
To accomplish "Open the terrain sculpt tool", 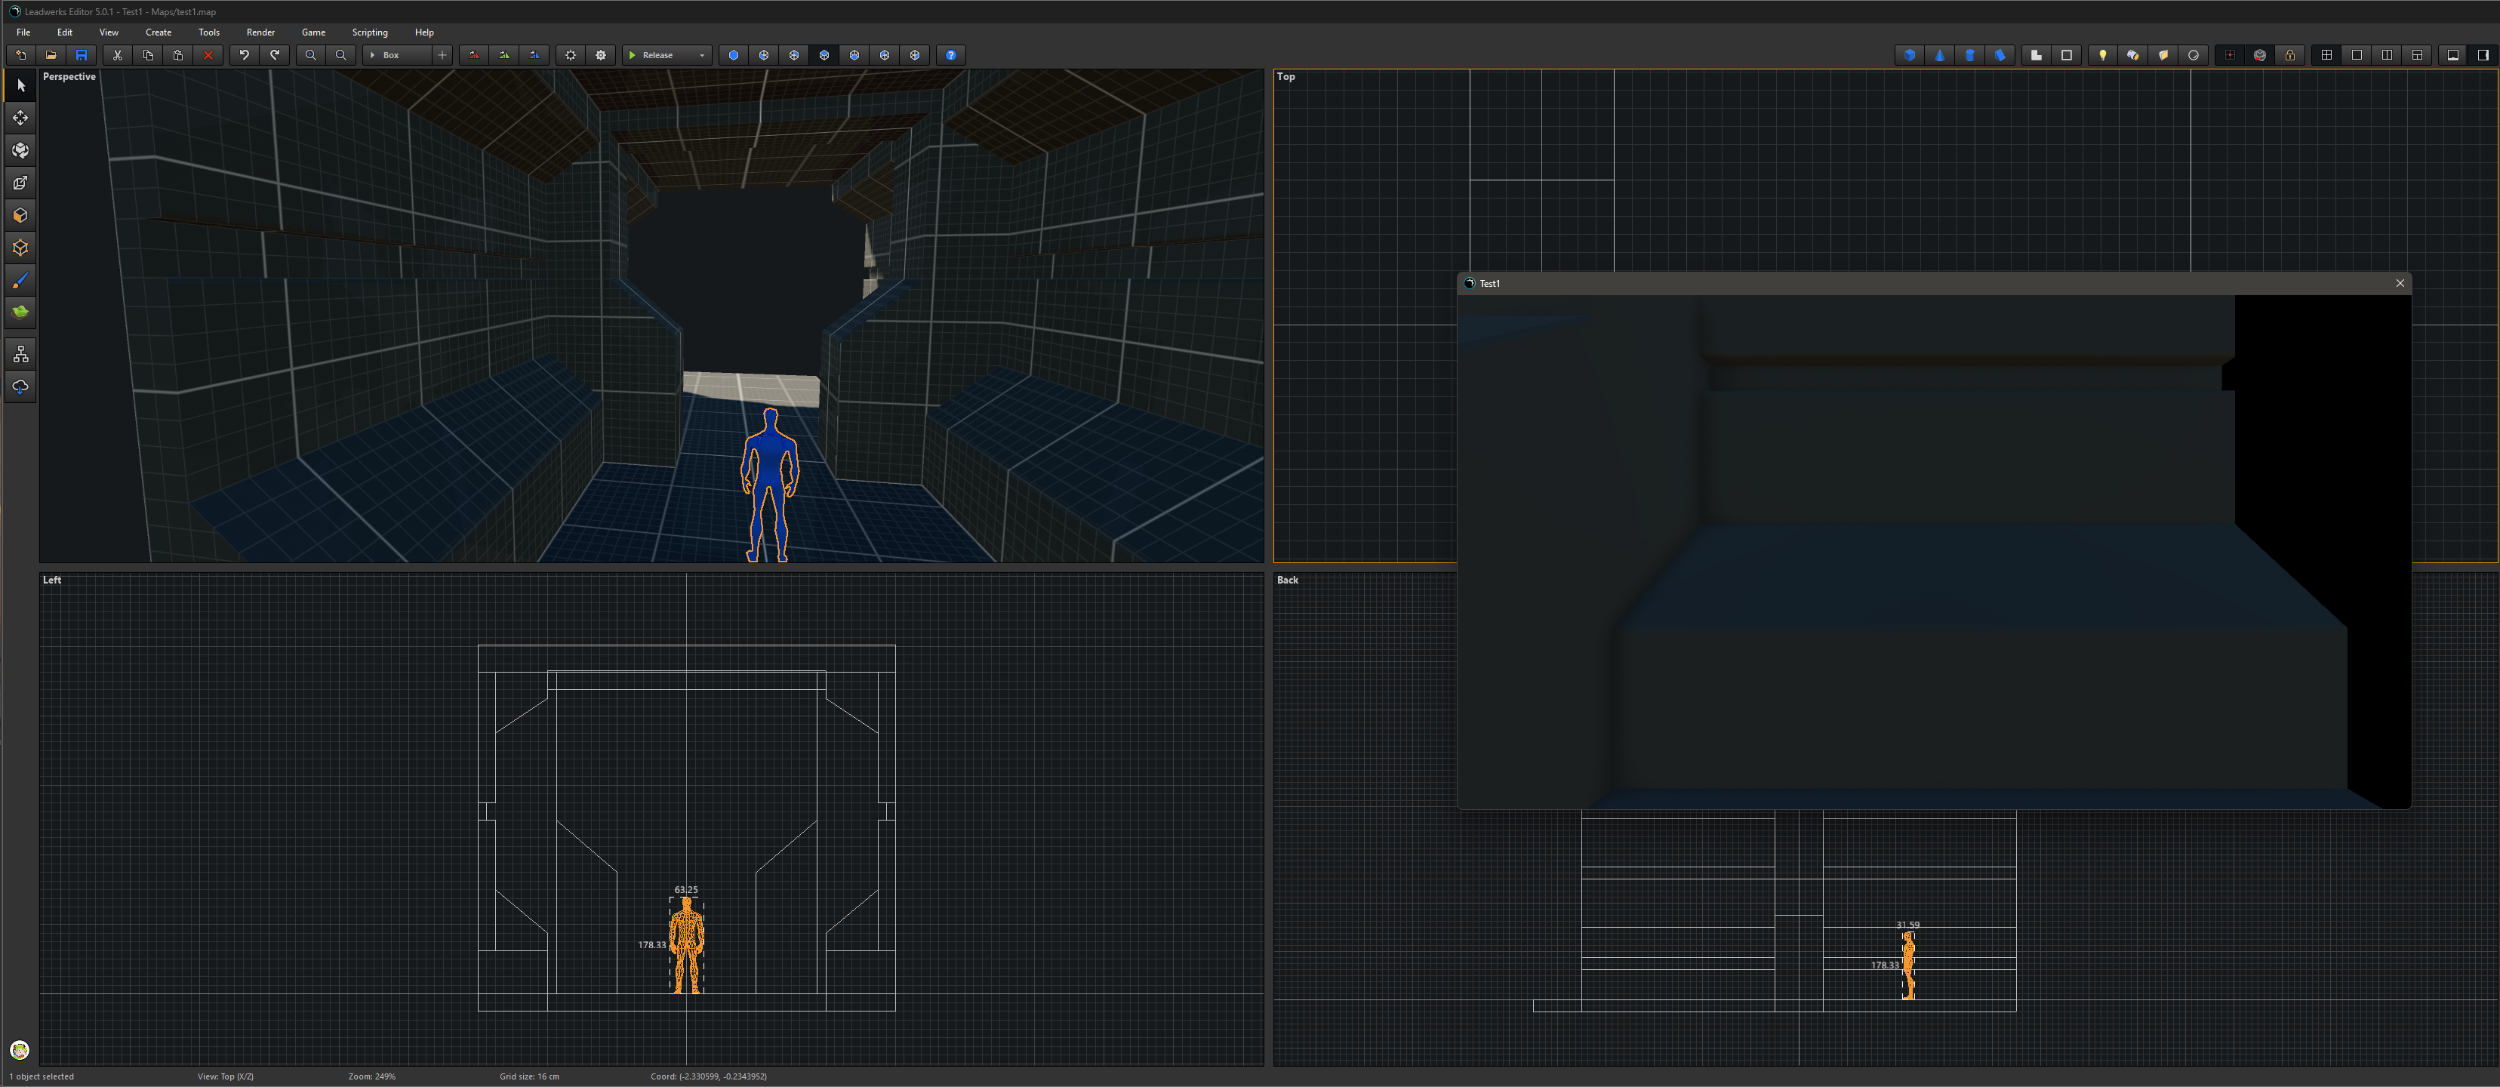I will pos(20,312).
